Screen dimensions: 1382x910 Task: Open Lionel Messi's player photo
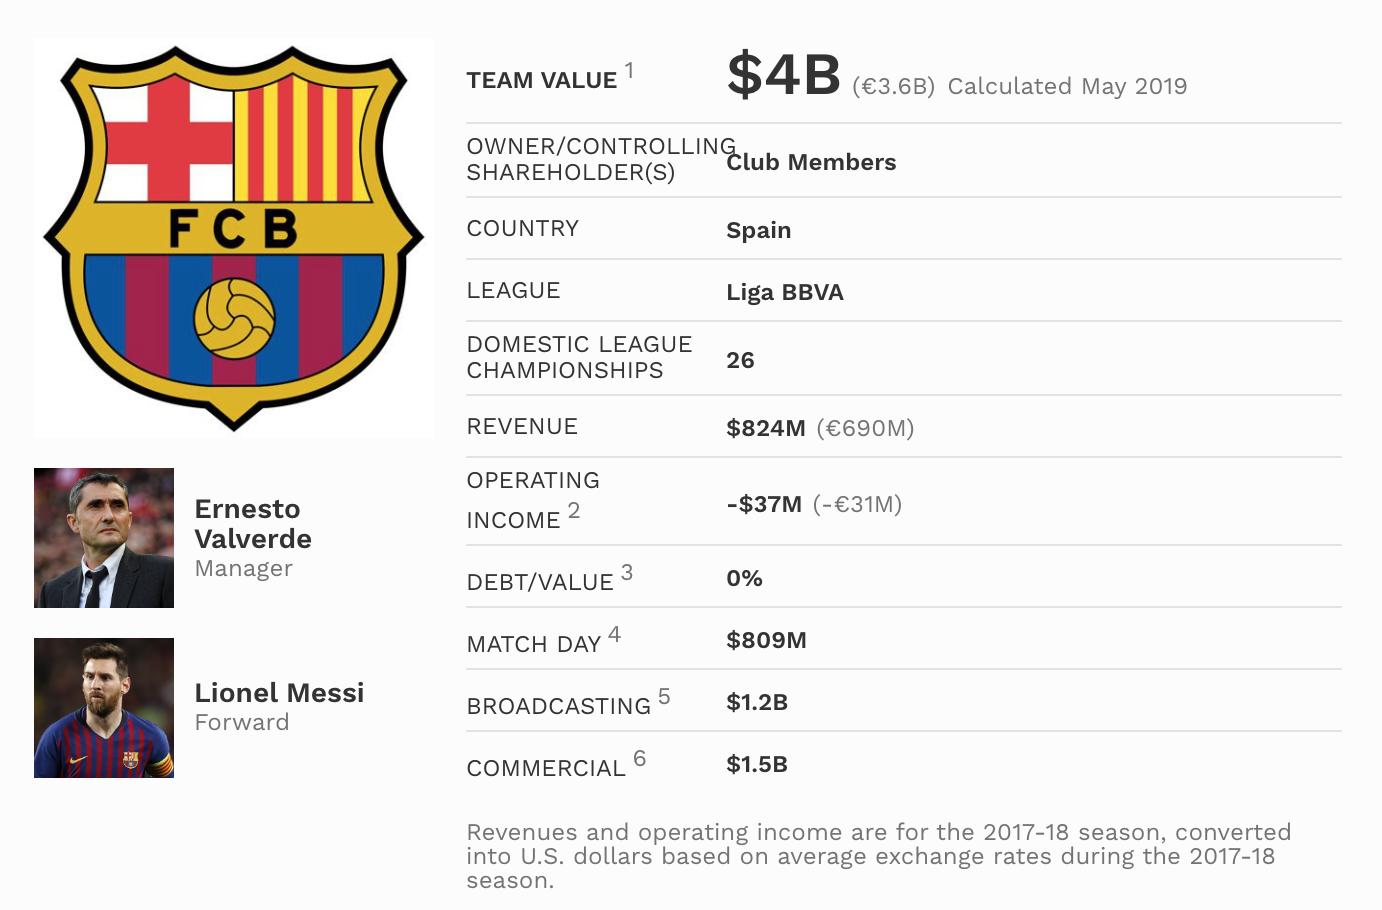pyautogui.click(x=104, y=708)
